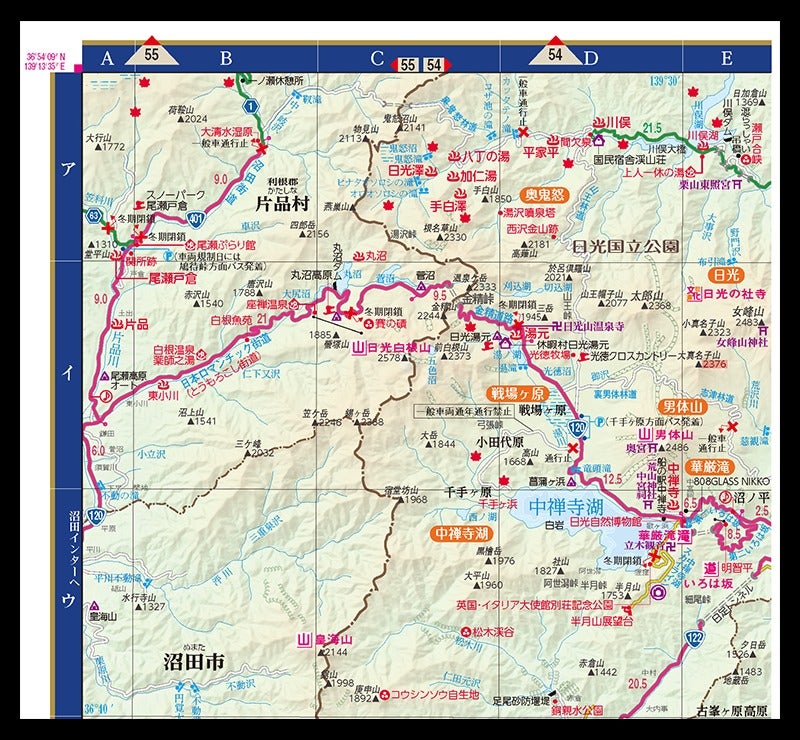Click the pink いろは坂 label

(709, 583)
